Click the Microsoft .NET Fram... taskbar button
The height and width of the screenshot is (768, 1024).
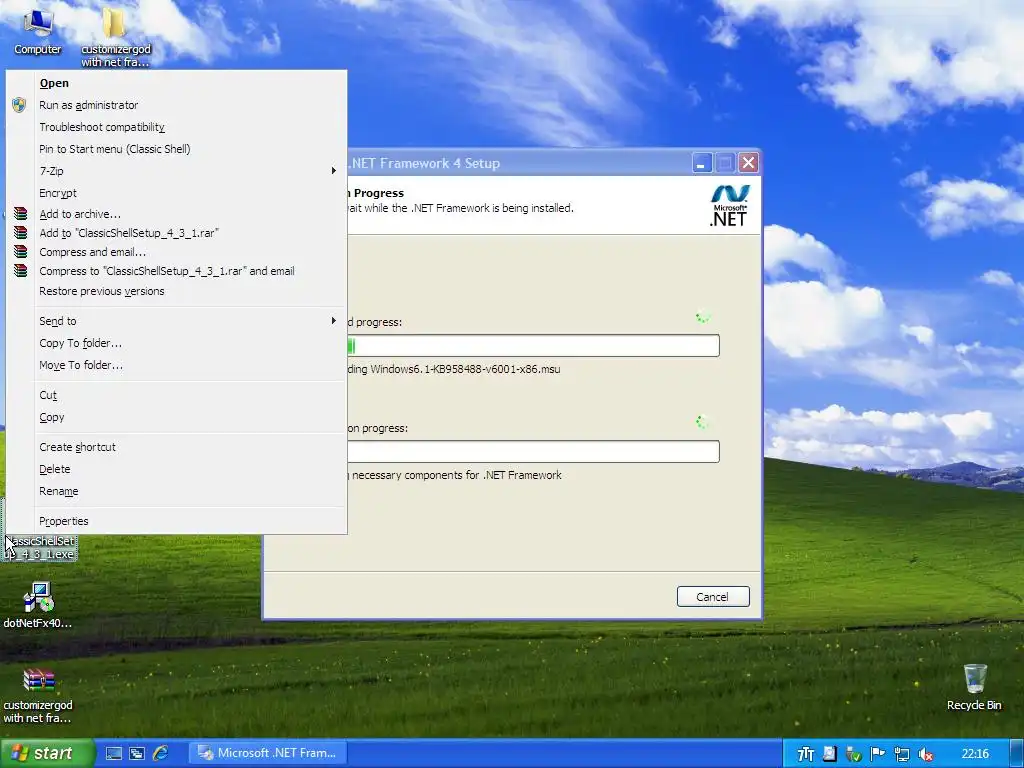[268, 753]
